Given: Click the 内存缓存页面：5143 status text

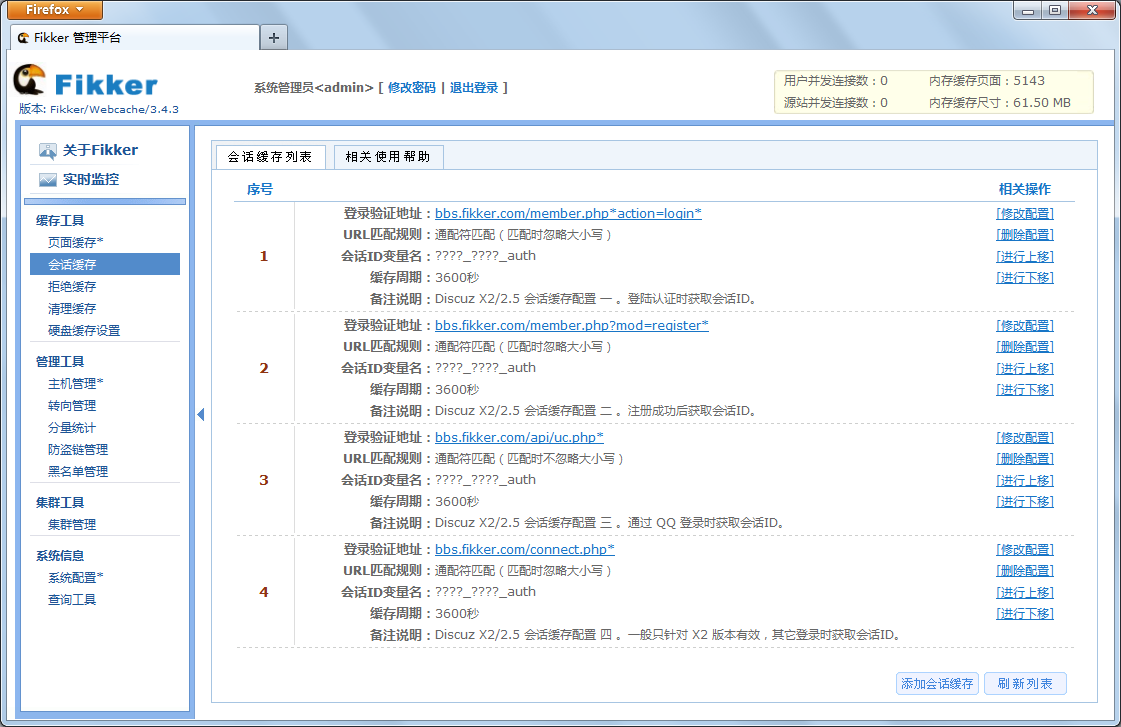Looking at the screenshot, I should coord(987,81).
